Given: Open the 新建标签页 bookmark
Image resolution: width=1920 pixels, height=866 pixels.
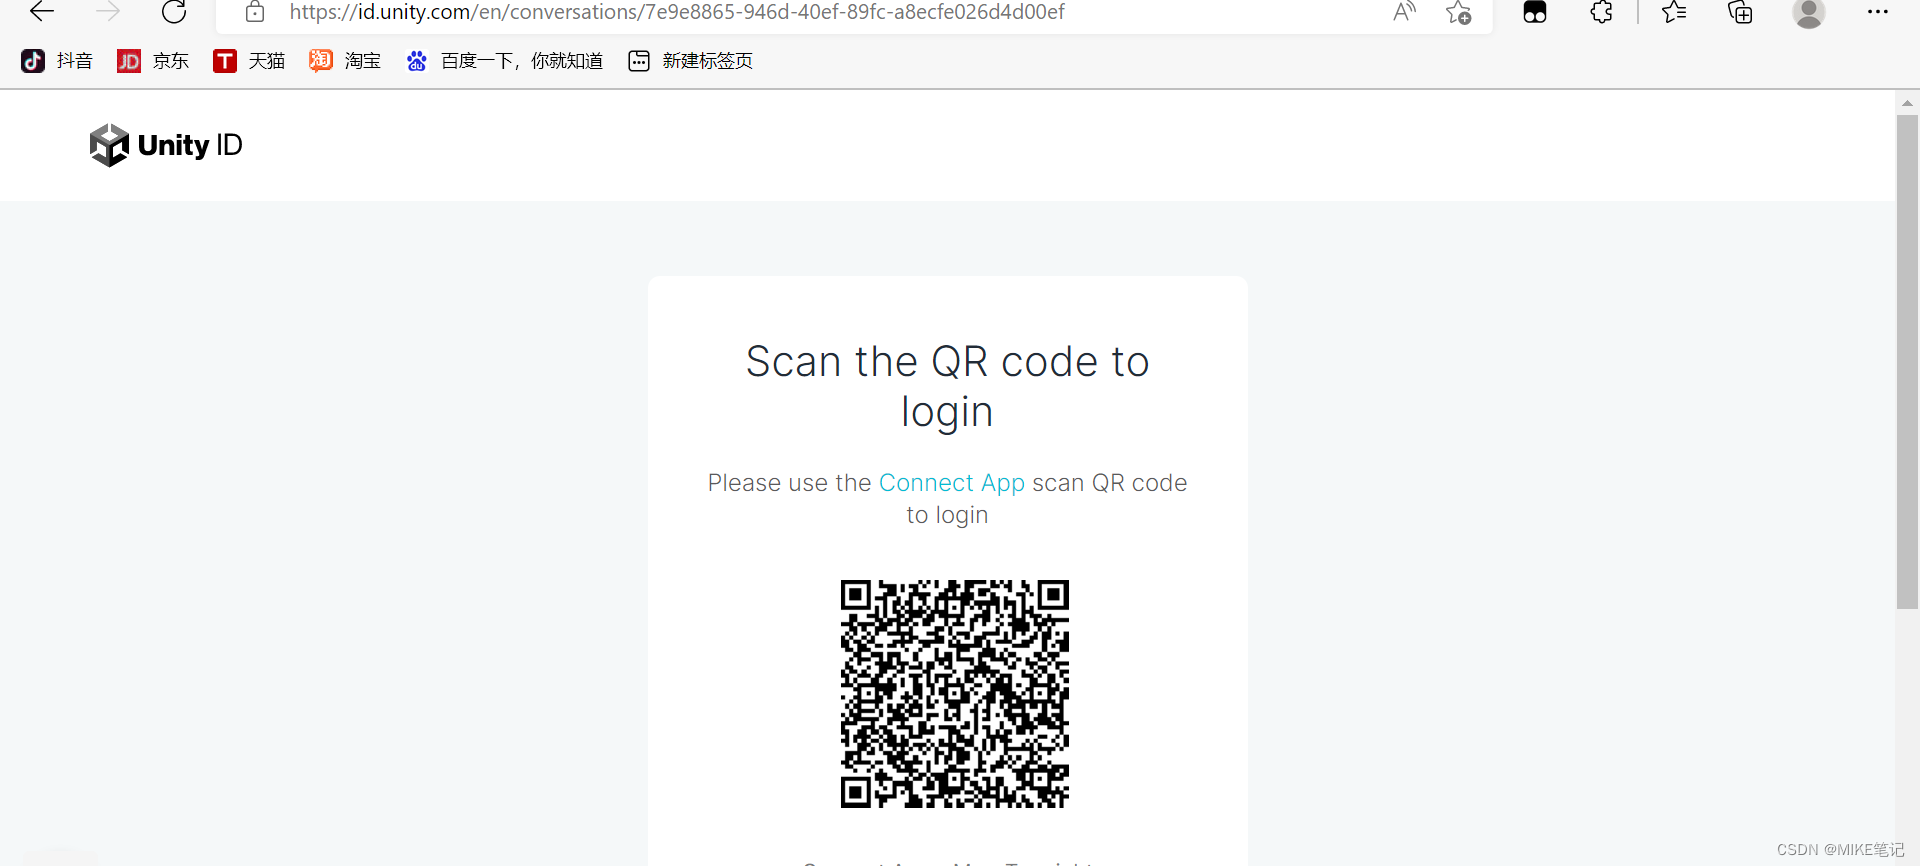Looking at the screenshot, I should pyautogui.click(x=690, y=61).
